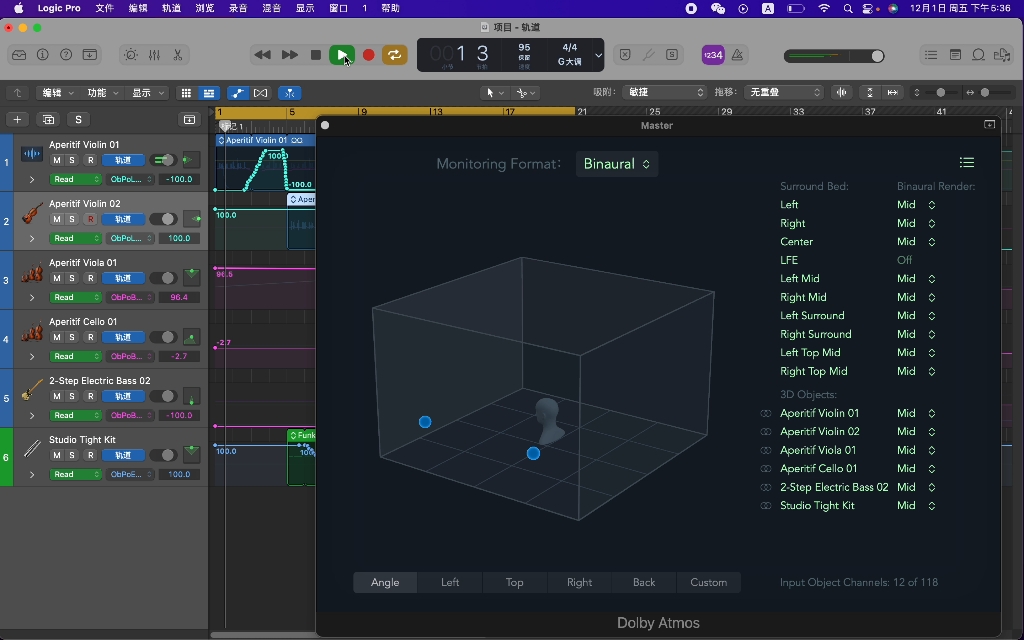Adjust the master volume slider knob

point(878,56)
